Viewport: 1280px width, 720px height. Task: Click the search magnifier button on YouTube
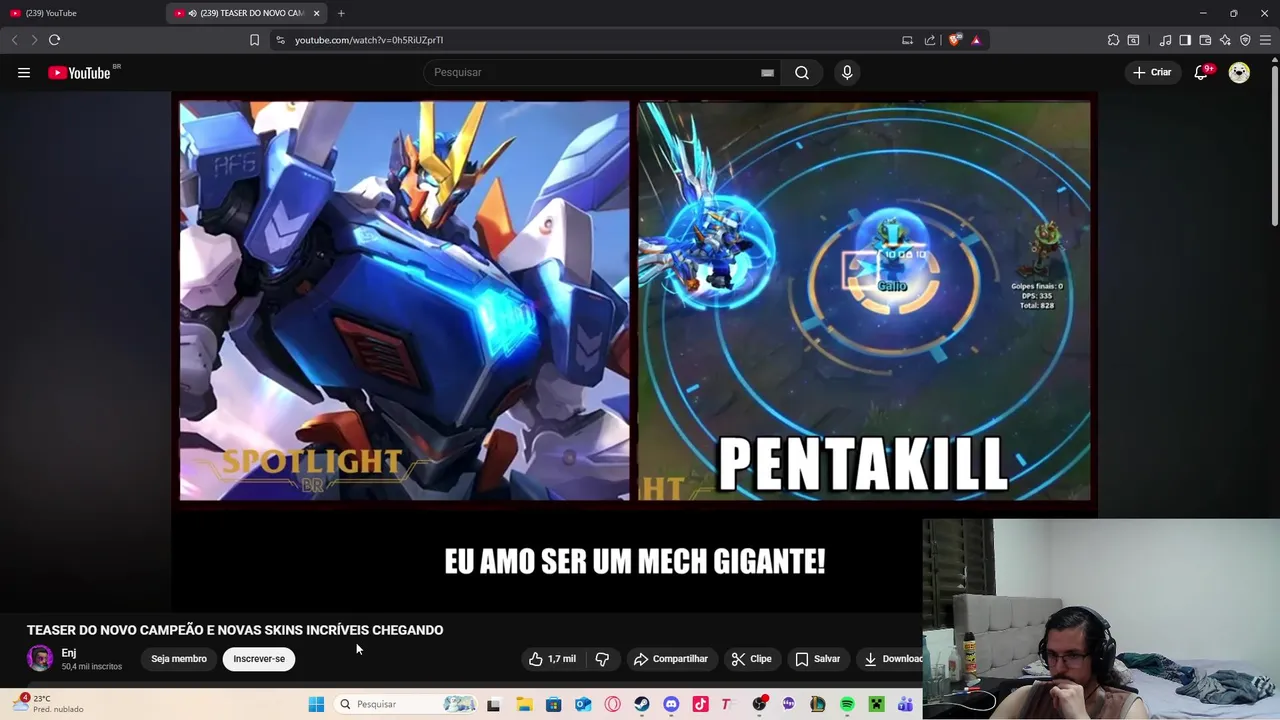coord(802,72)
